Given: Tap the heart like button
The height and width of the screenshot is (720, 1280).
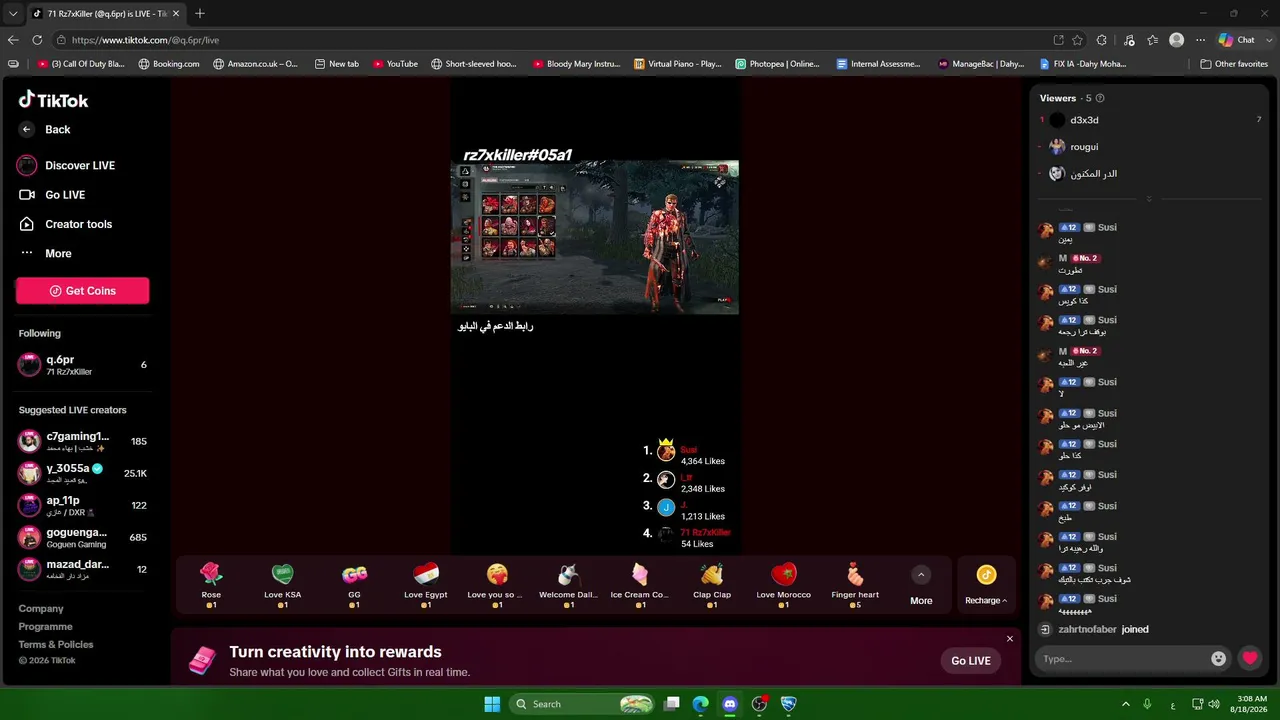Looking at the screenshot, I should 1250,658.
